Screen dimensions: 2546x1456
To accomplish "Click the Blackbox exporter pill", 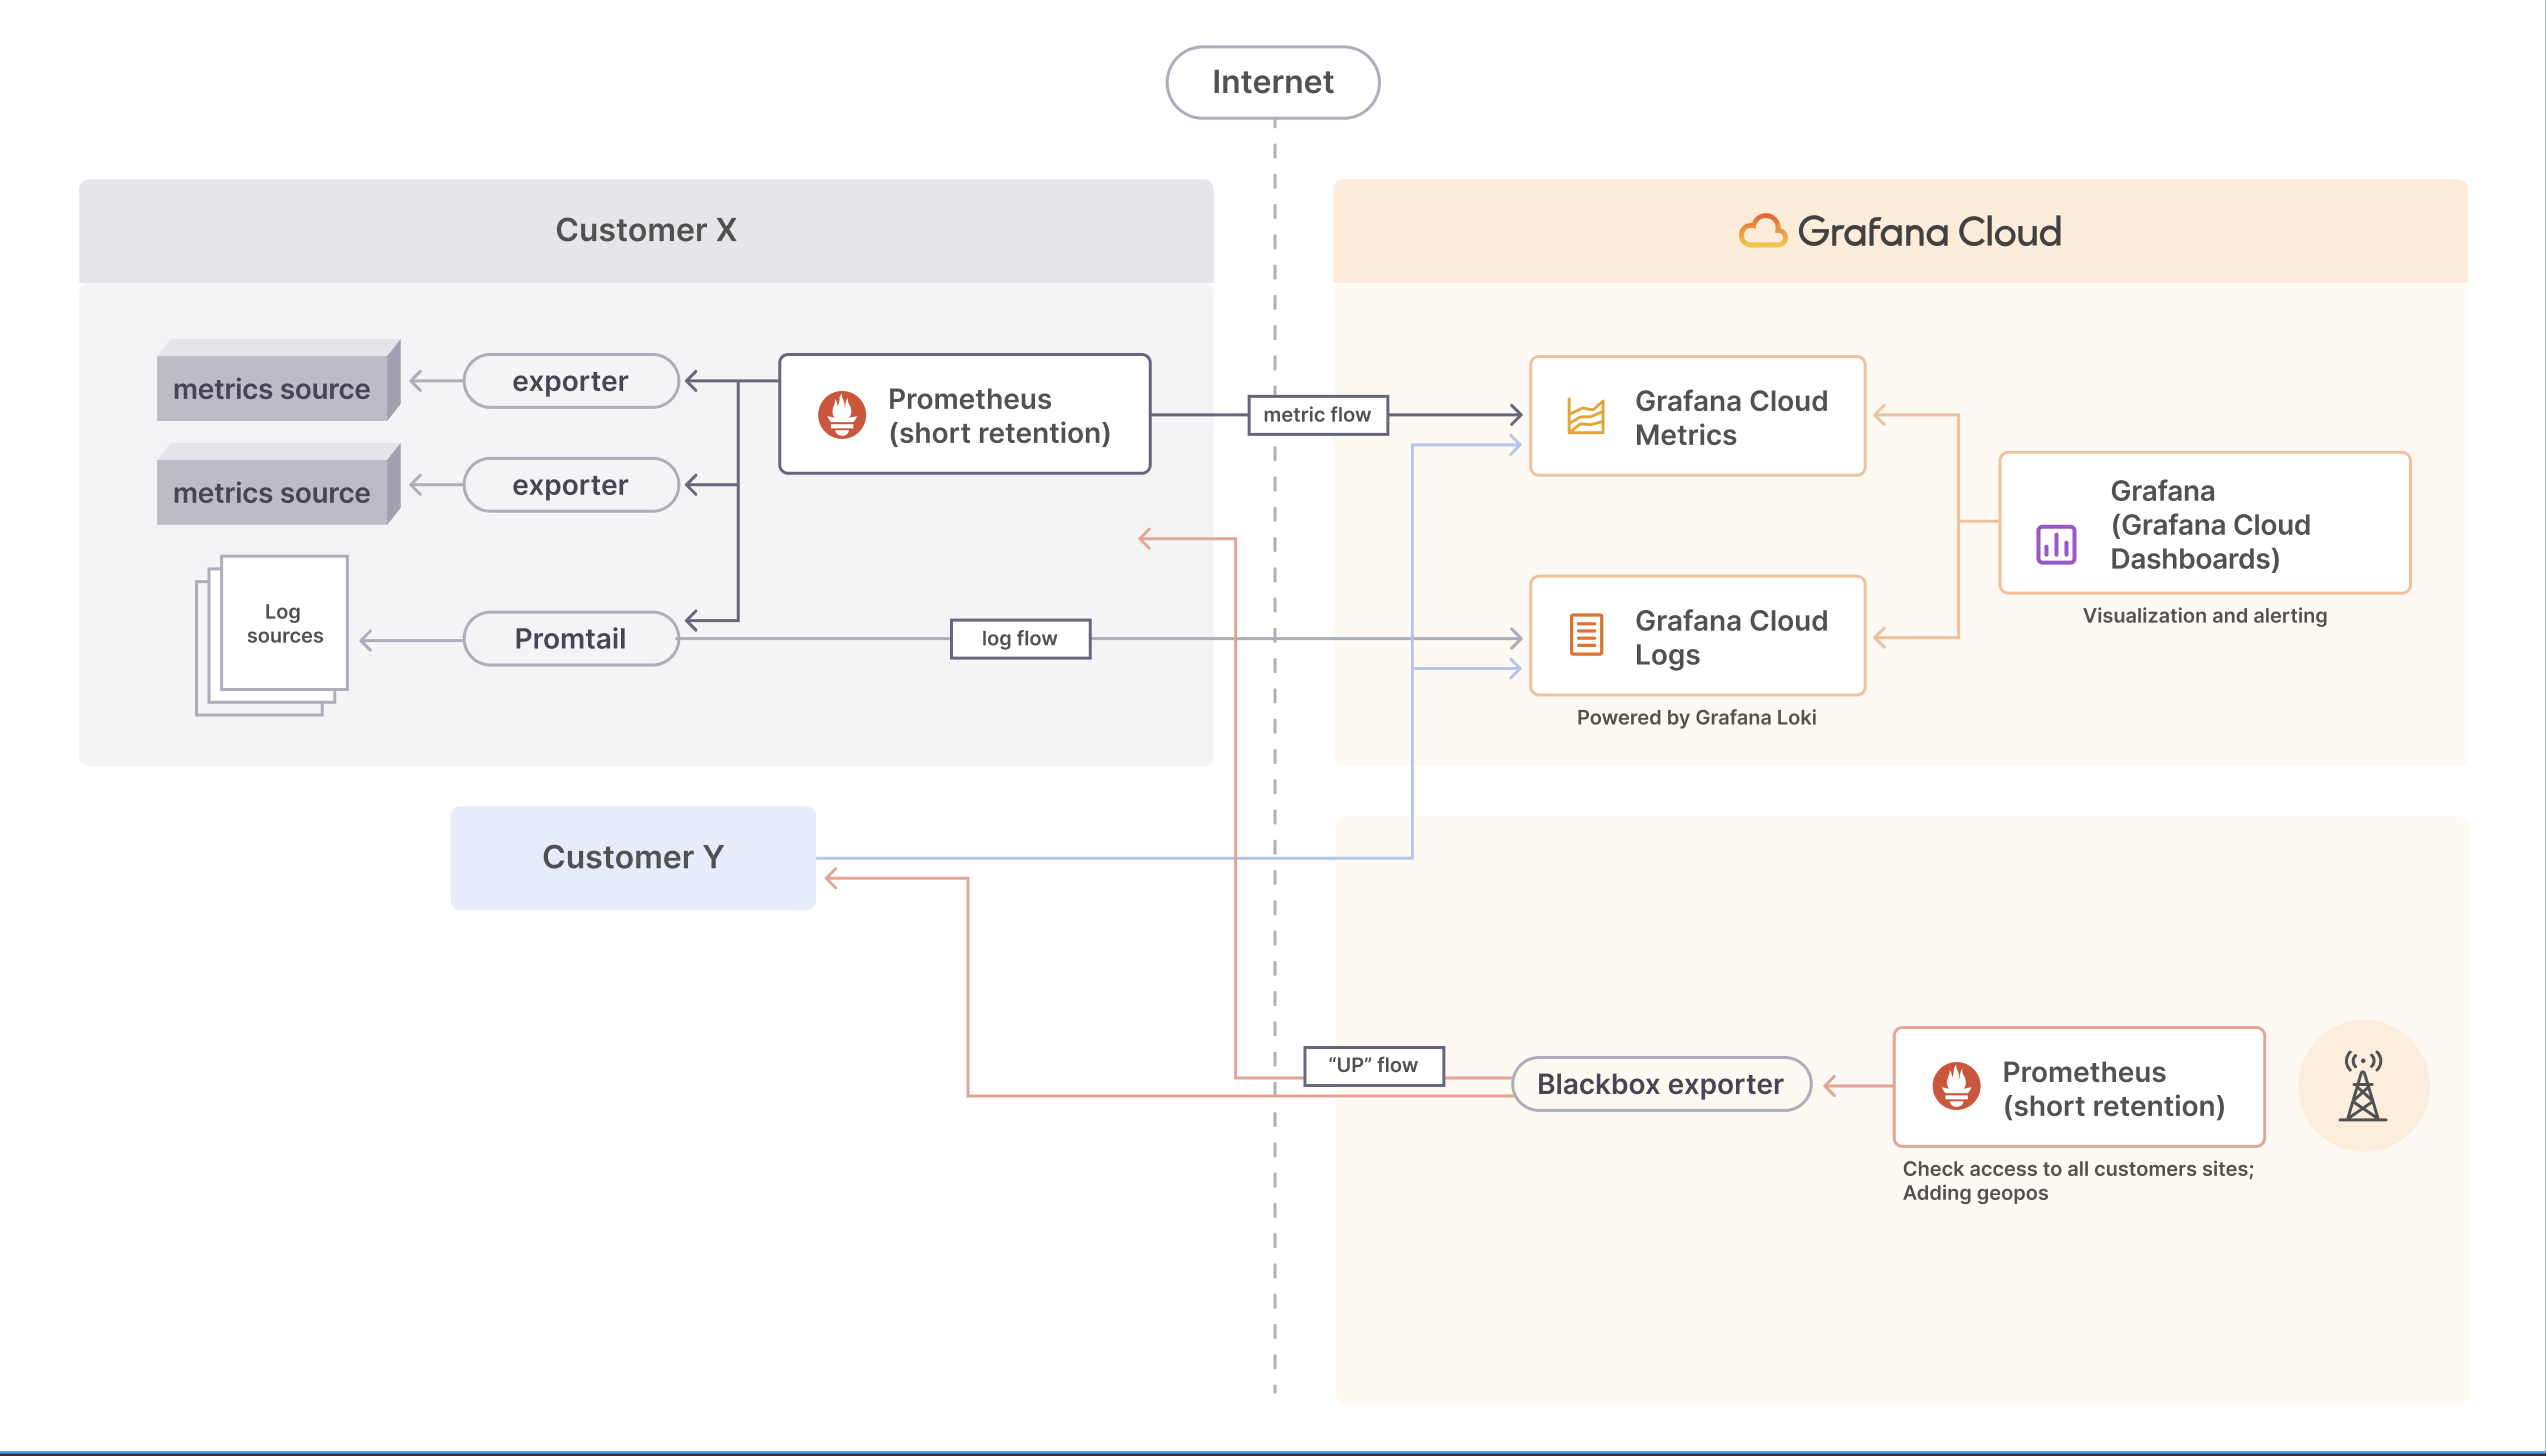I will [1660, 1084].
